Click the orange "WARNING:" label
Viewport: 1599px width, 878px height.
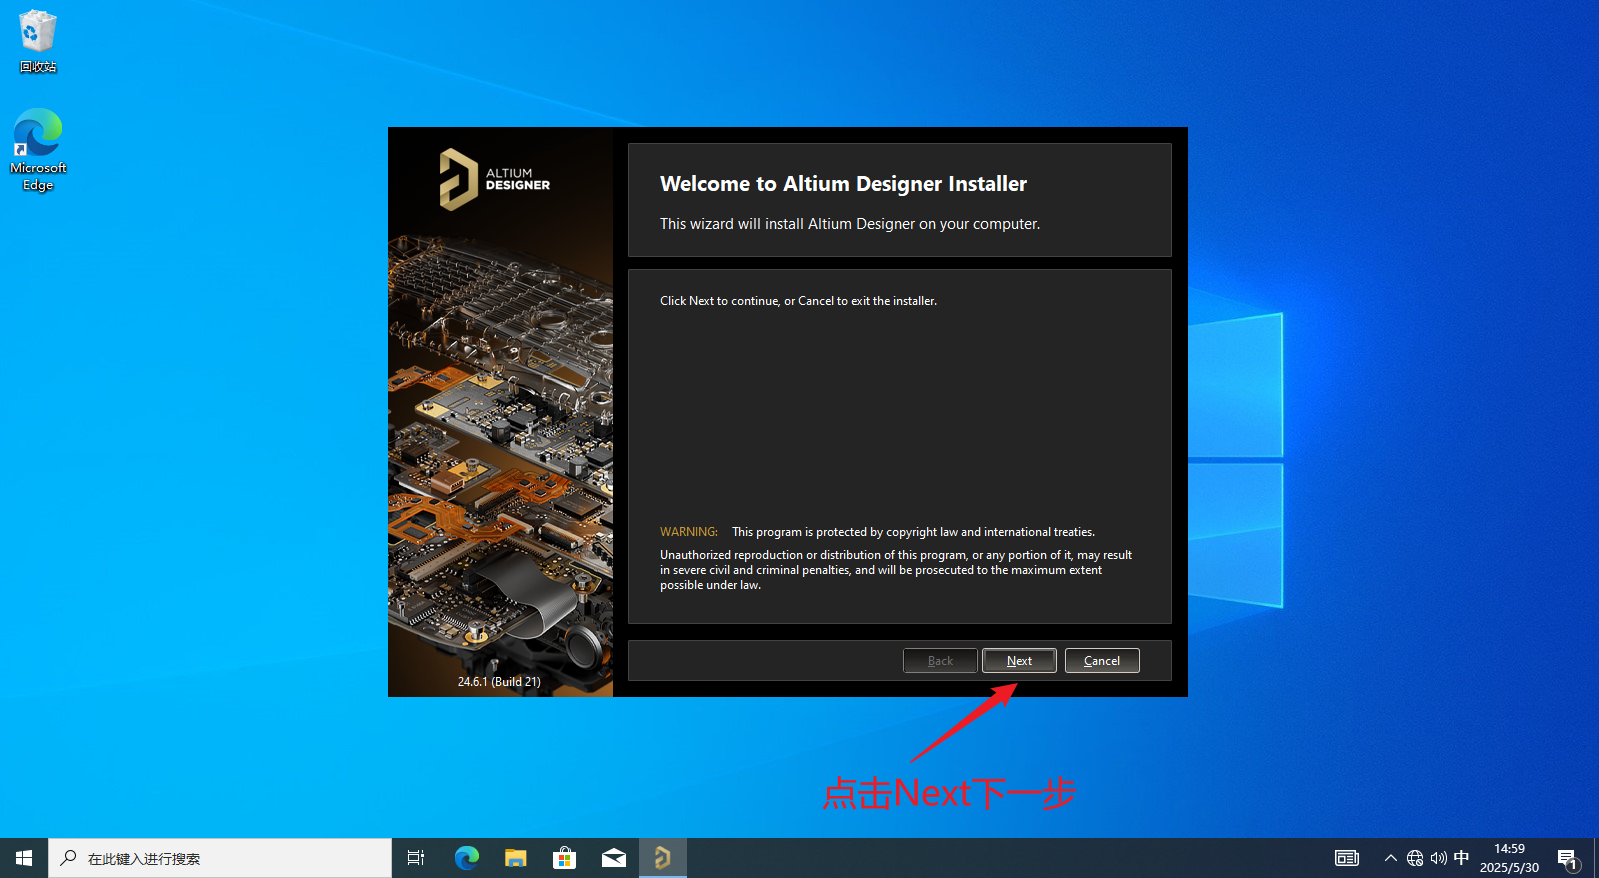(689, 532)
